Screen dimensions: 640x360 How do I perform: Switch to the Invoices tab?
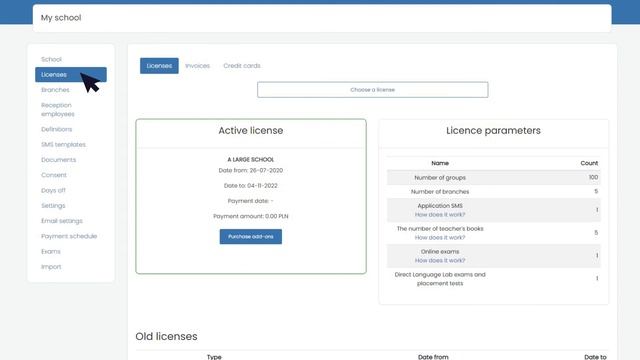click(x=198, y=66)
